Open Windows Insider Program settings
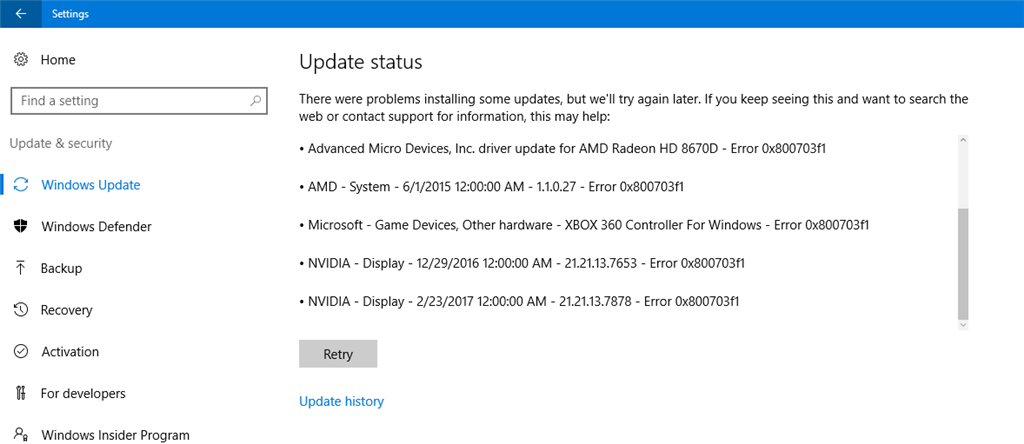 [x=116, y=435]
